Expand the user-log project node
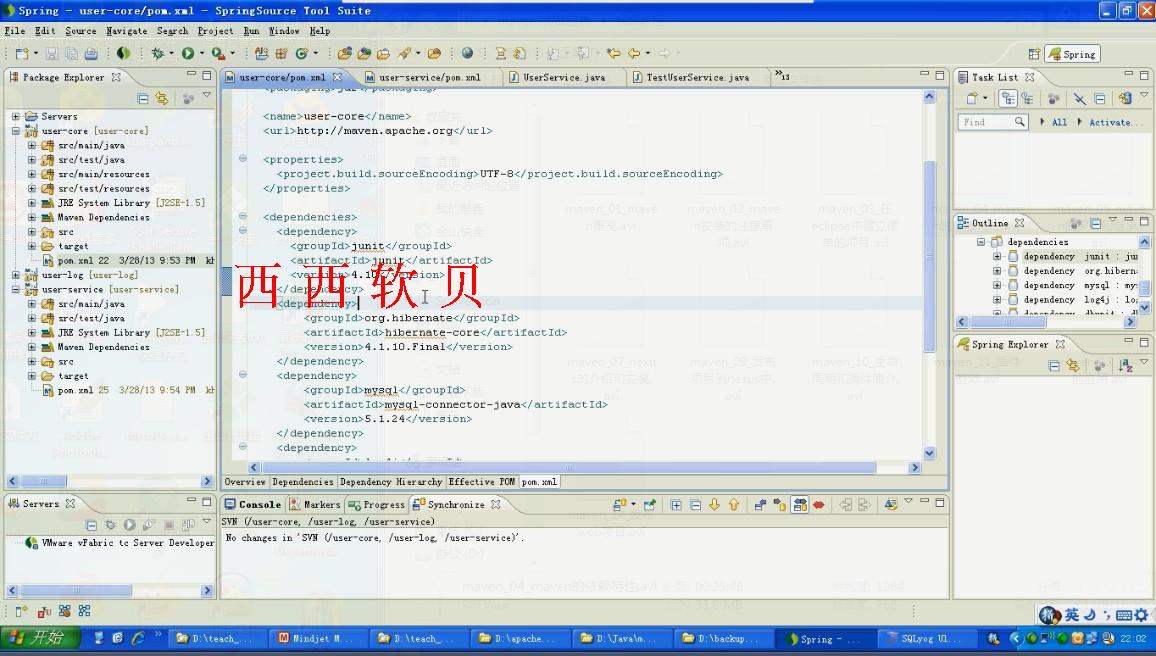The width and height of the screenshot is (1156, 656). tap(15, 275)
